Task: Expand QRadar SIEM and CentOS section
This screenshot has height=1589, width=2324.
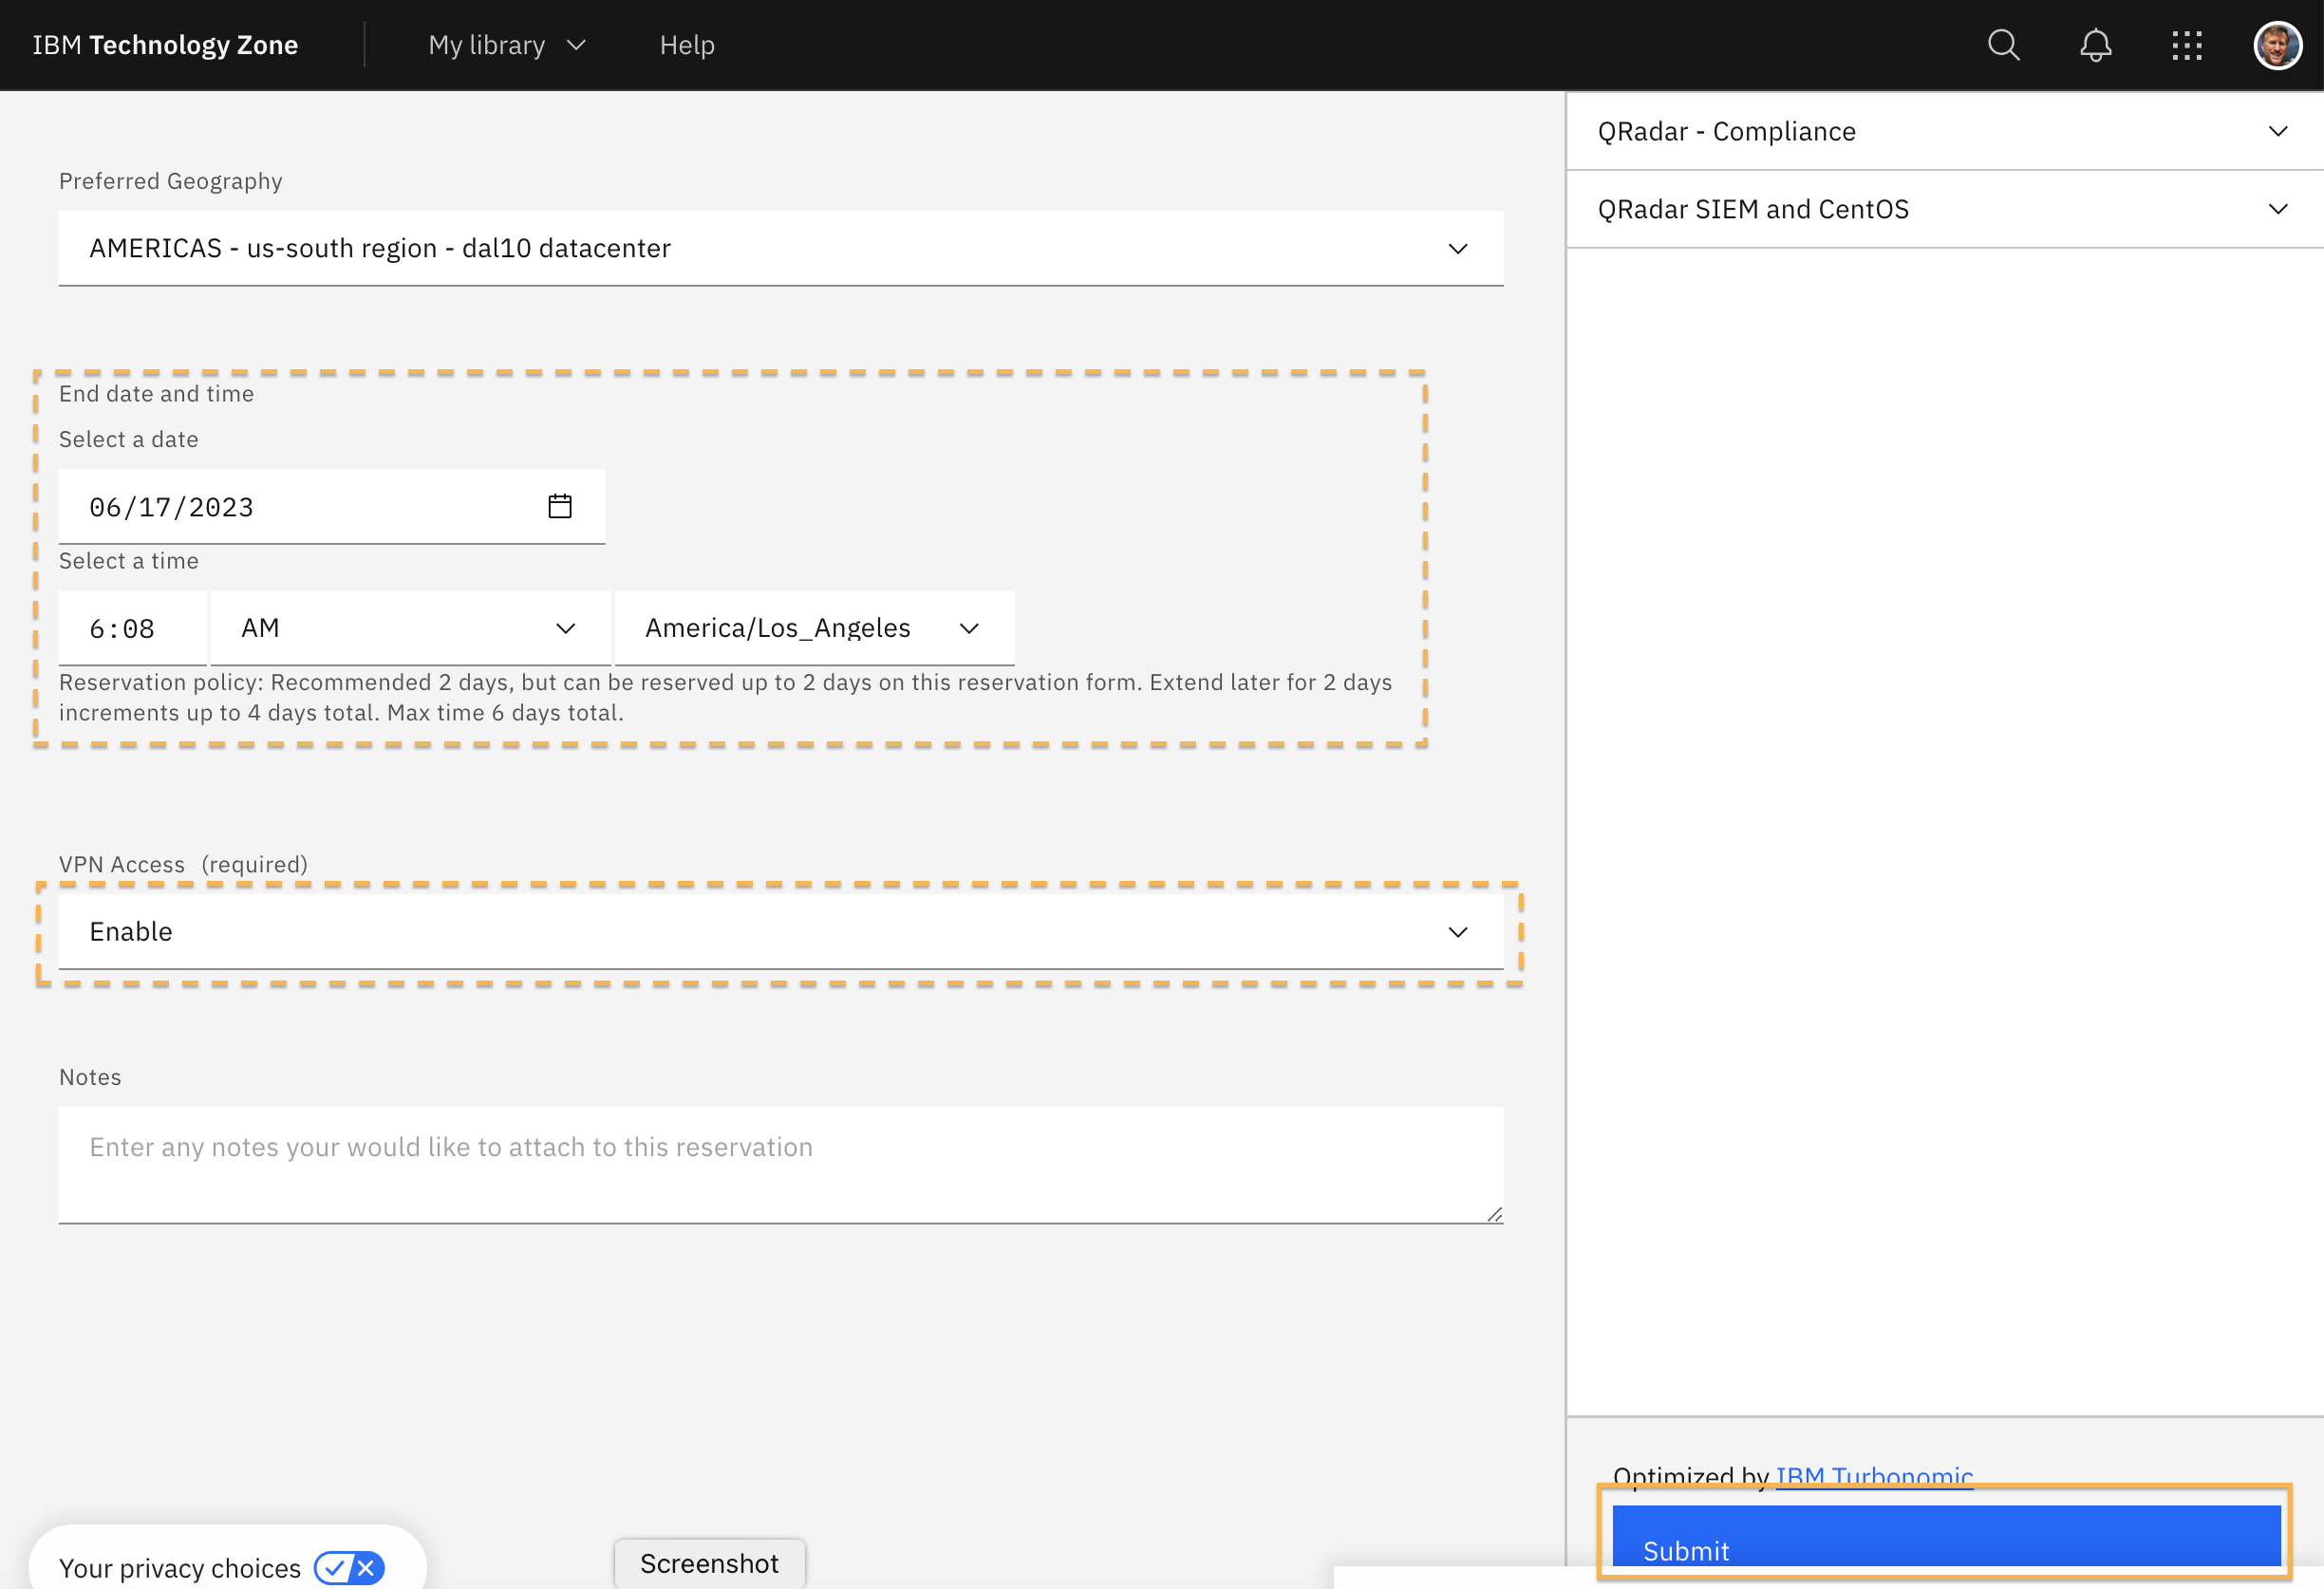Action: pyautogui.click(x=1944, y=209)
